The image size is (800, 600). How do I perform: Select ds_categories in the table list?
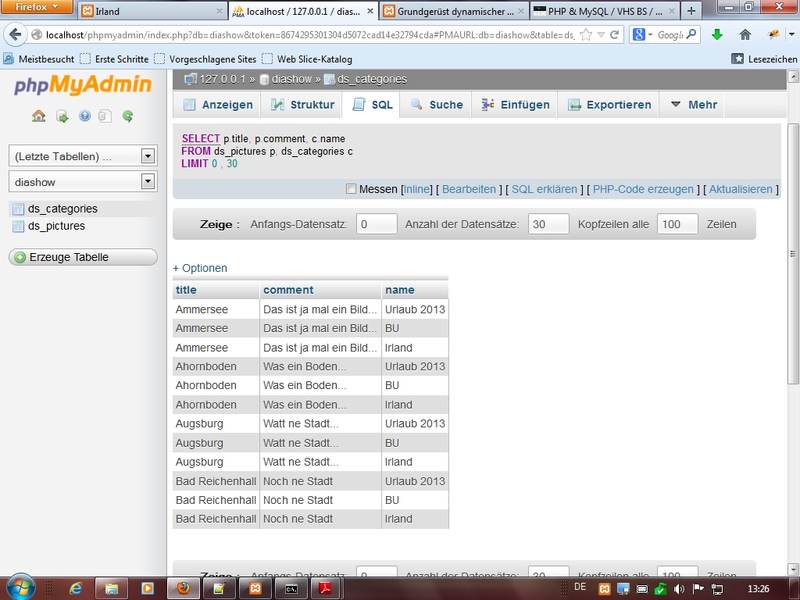[x=62, y=209]
